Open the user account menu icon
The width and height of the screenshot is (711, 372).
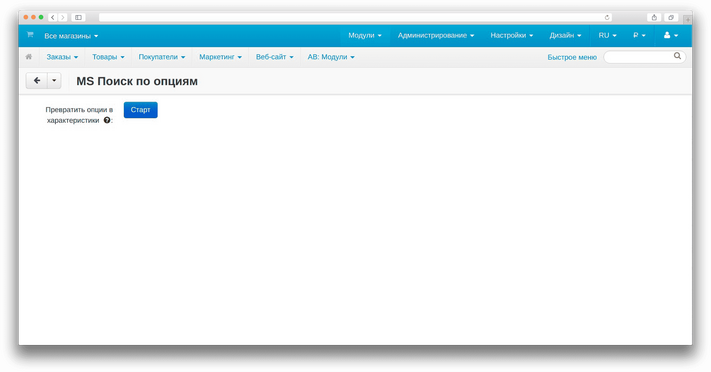click(x=671, y=35)
